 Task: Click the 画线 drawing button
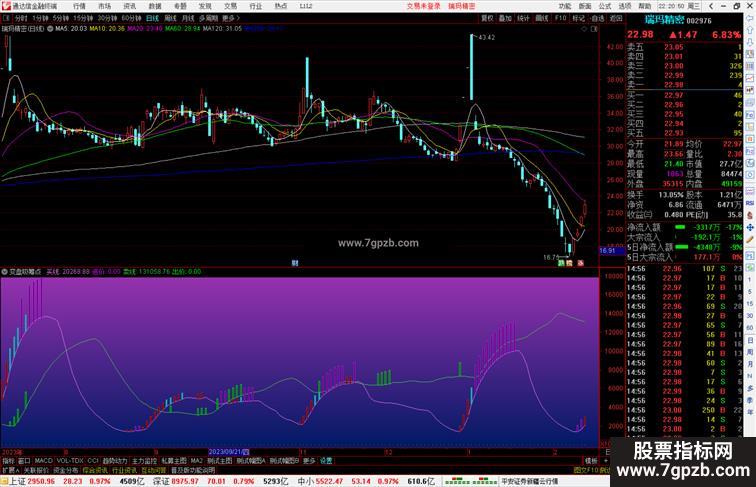pos(542,18)
